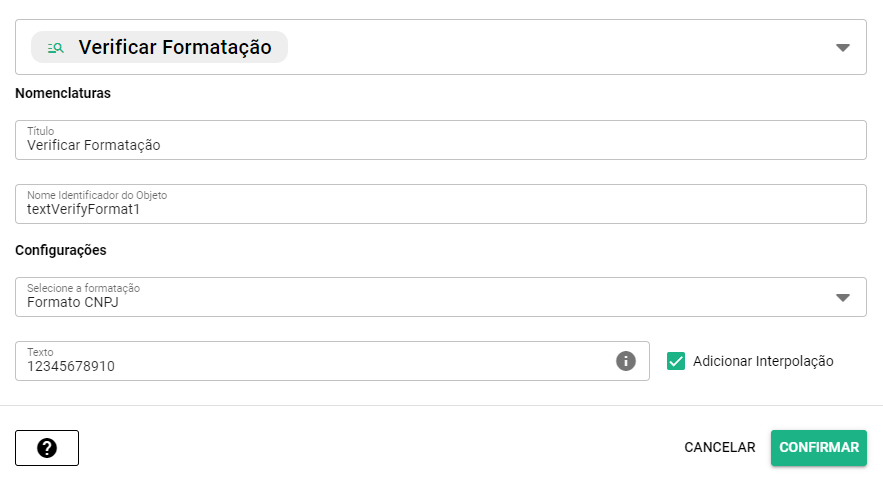This screenshot has height=484, width=883.
Task: Click the Adicionar Interpolação label text
Action: (762, 361)
